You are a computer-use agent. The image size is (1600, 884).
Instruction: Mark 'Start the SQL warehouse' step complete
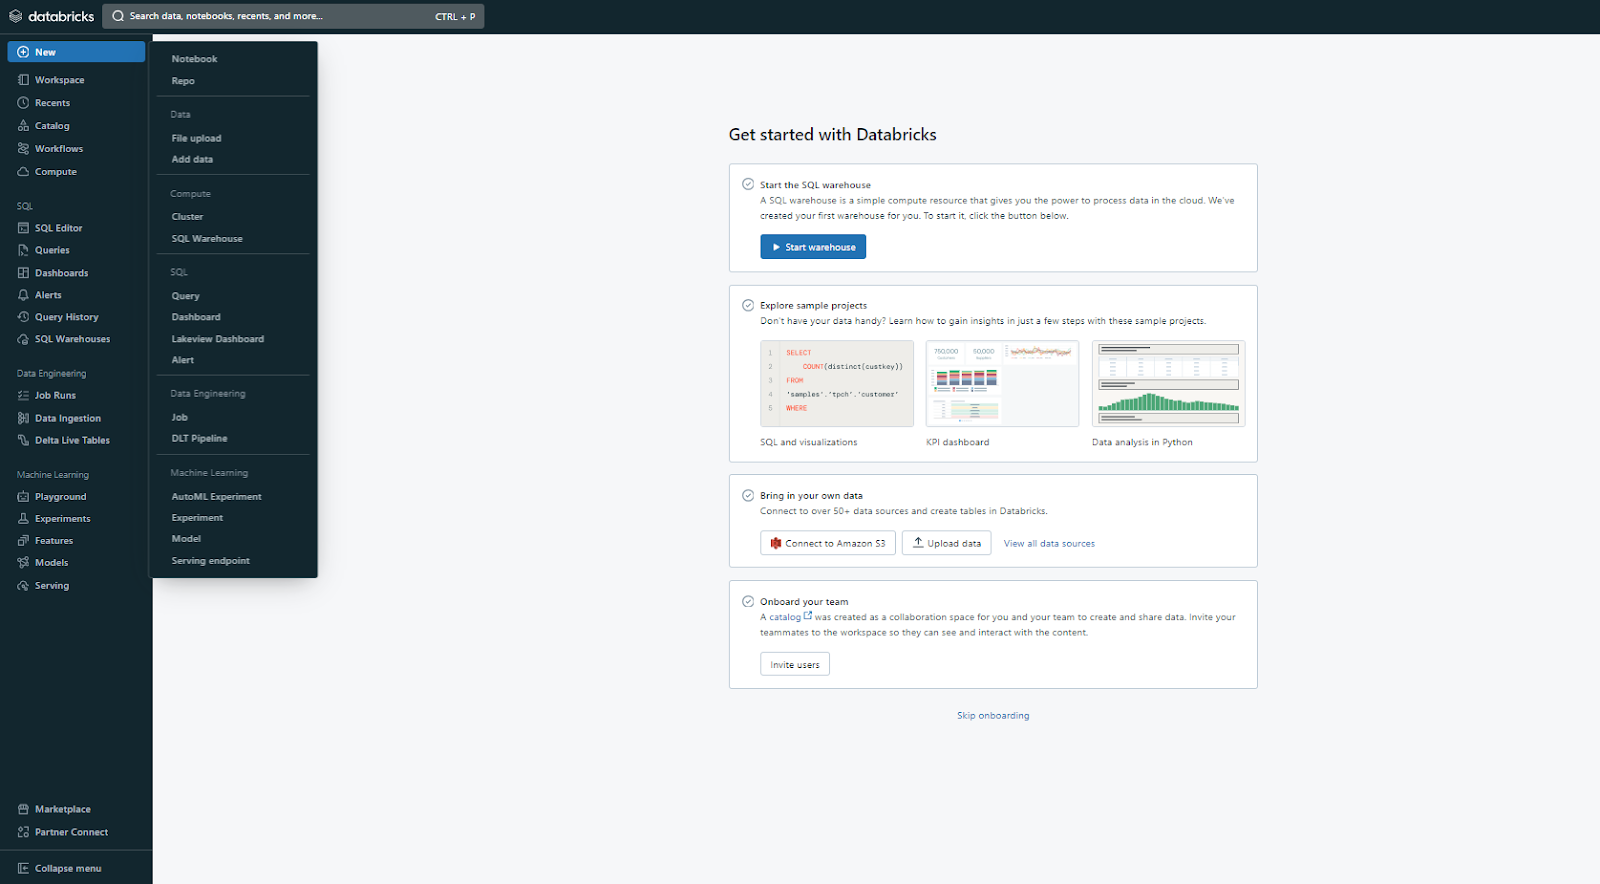click(748, 184)
